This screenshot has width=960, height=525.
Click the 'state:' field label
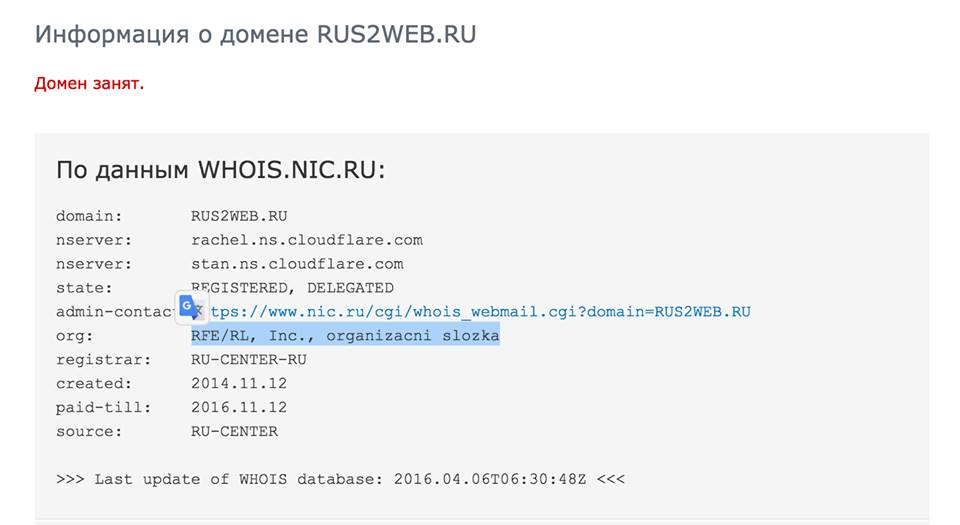[x=84, y=288]
